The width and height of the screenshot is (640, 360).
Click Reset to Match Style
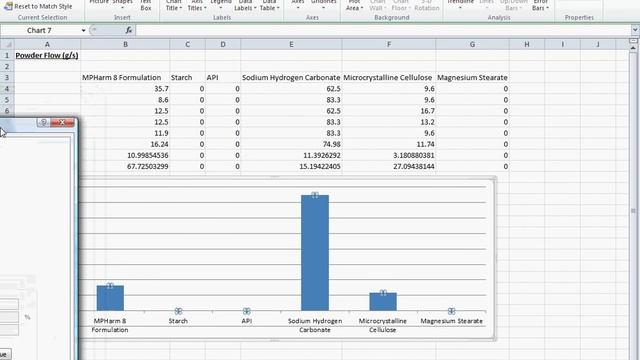coord(38,7)
